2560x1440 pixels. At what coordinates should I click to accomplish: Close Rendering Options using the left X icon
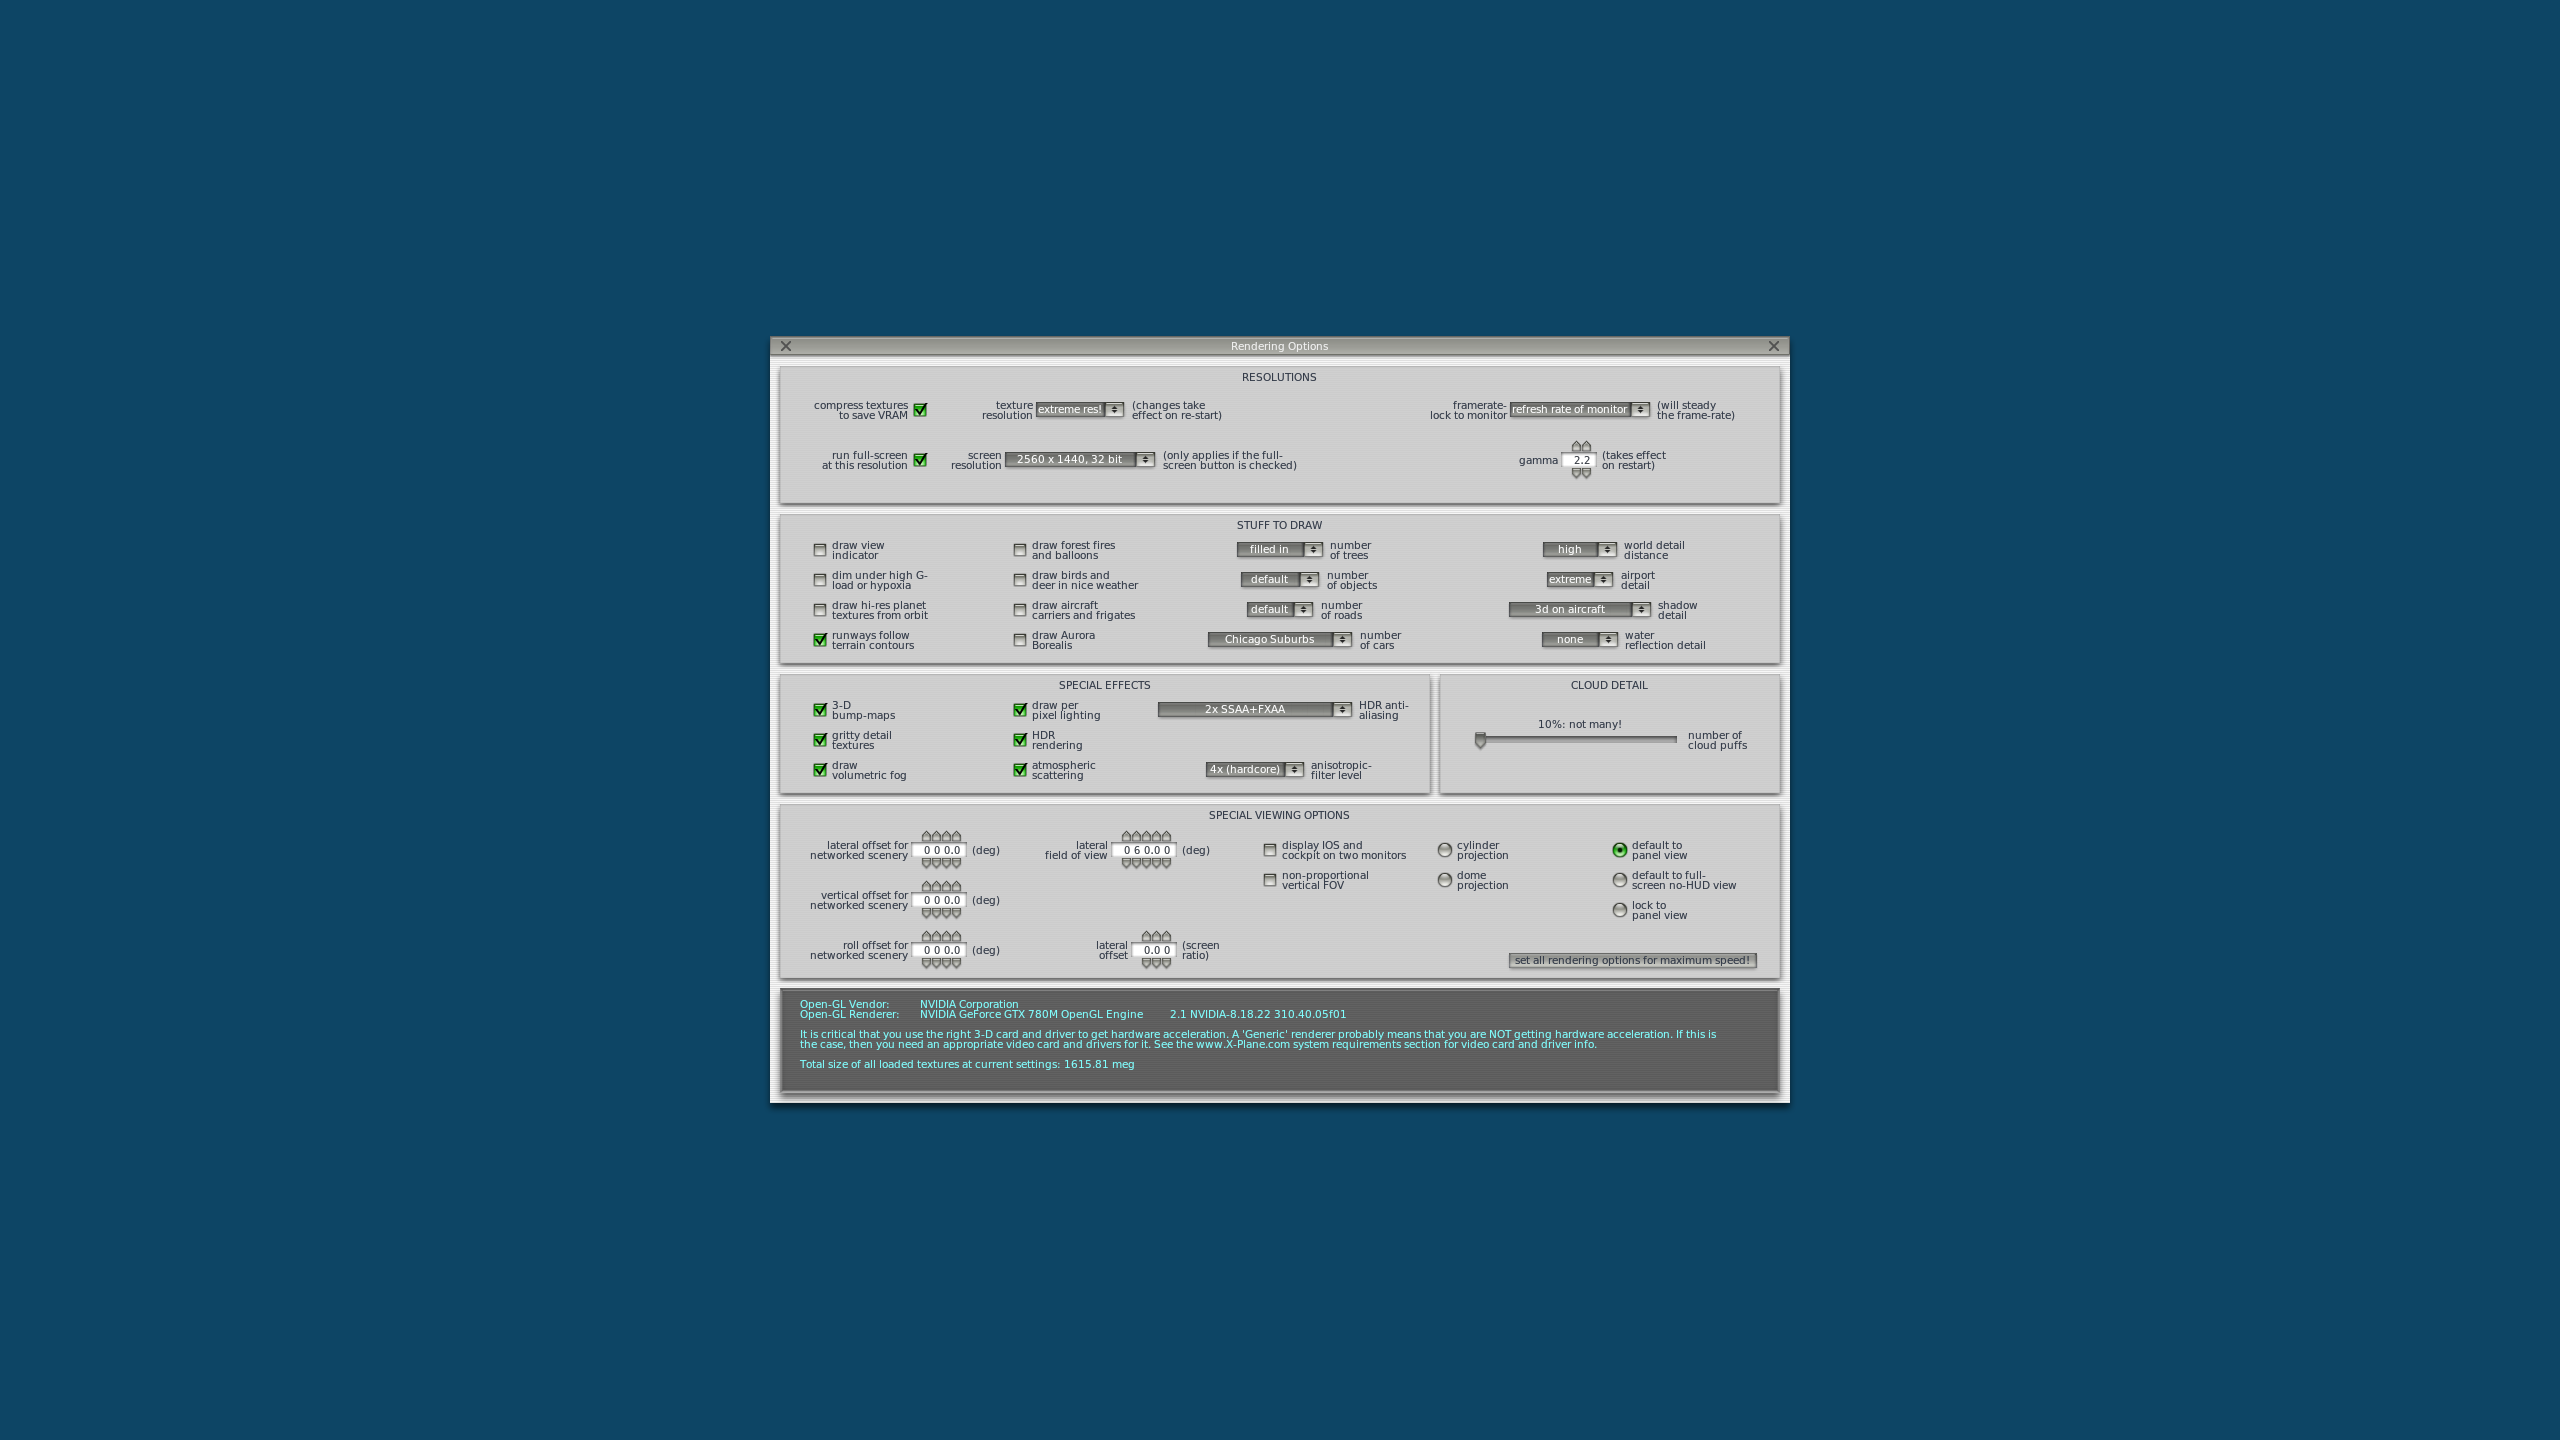point(786,346)
